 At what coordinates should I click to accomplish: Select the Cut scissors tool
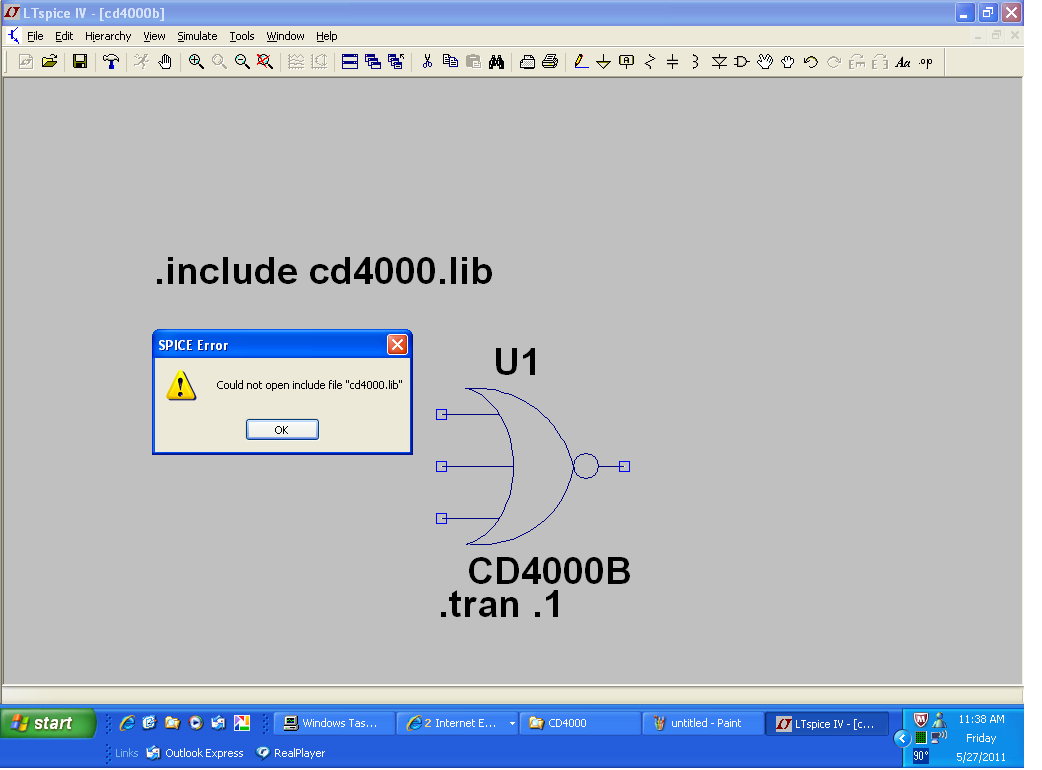(427, 62)
